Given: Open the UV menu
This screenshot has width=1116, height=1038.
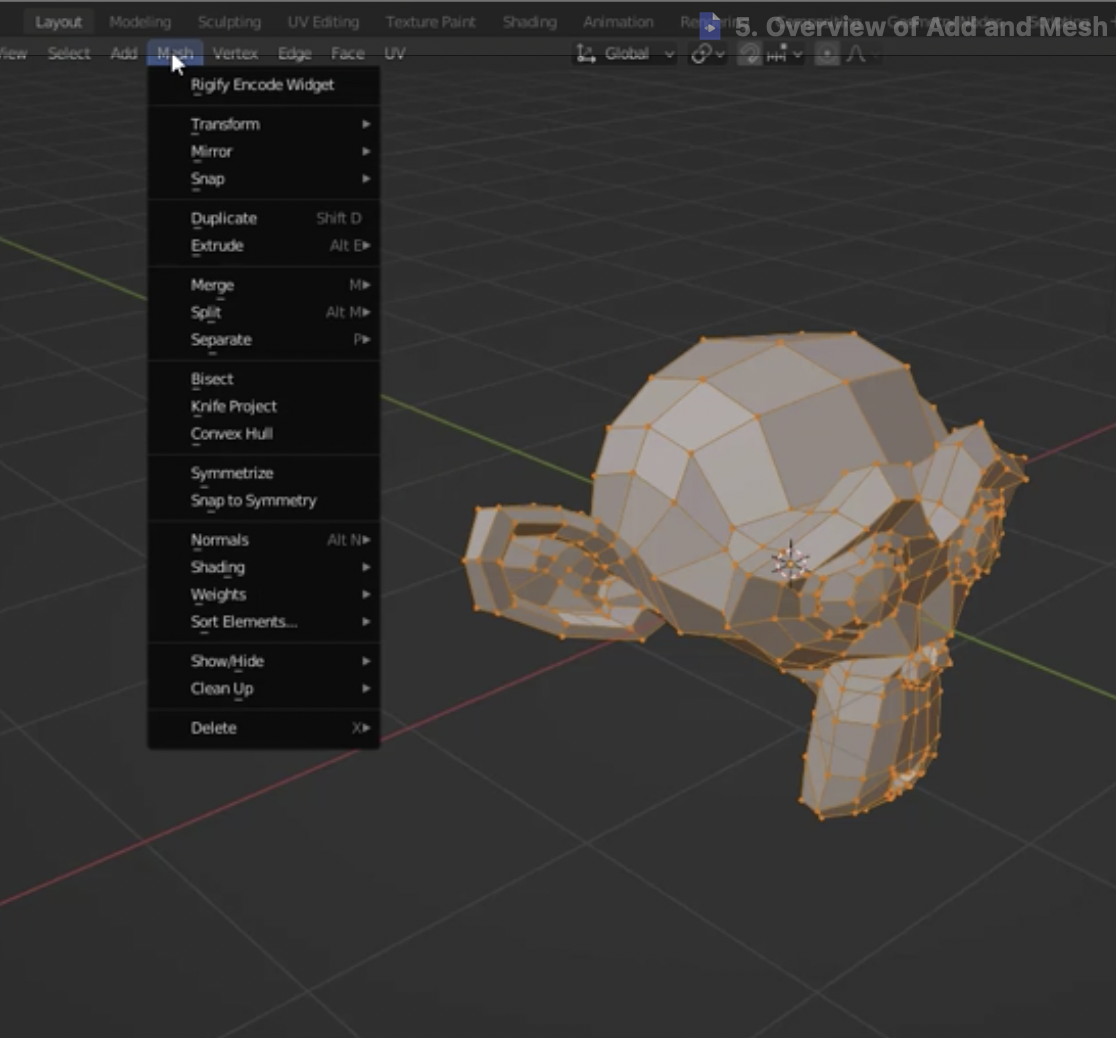Looking at the screenshot, I should (394, 53).
